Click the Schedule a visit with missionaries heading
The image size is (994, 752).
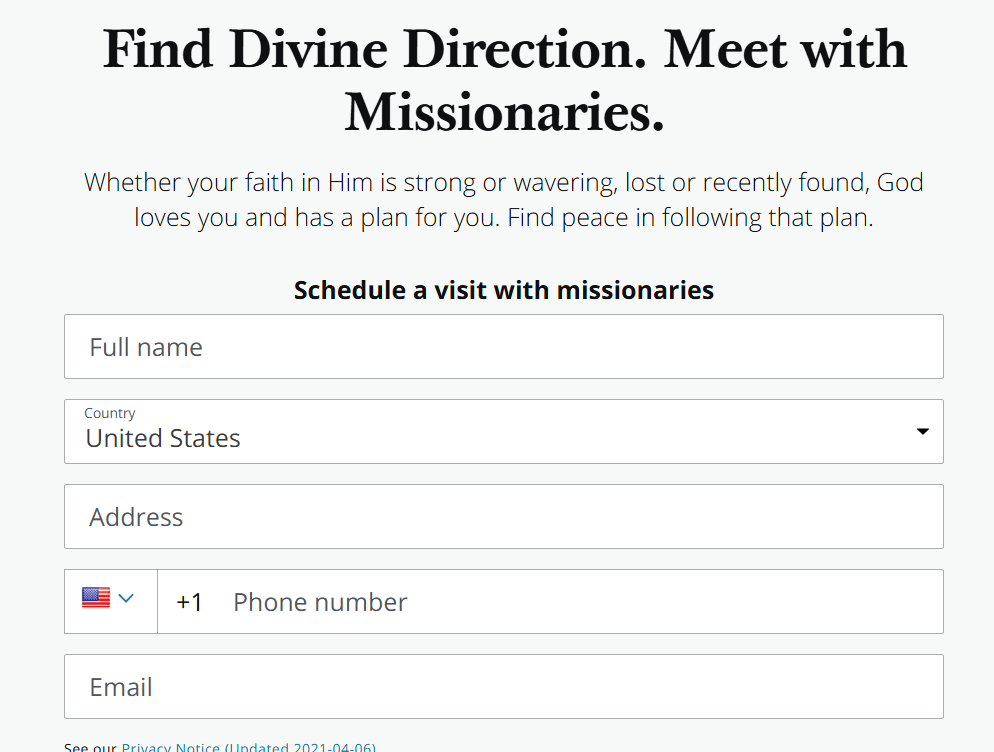point(503,290)
